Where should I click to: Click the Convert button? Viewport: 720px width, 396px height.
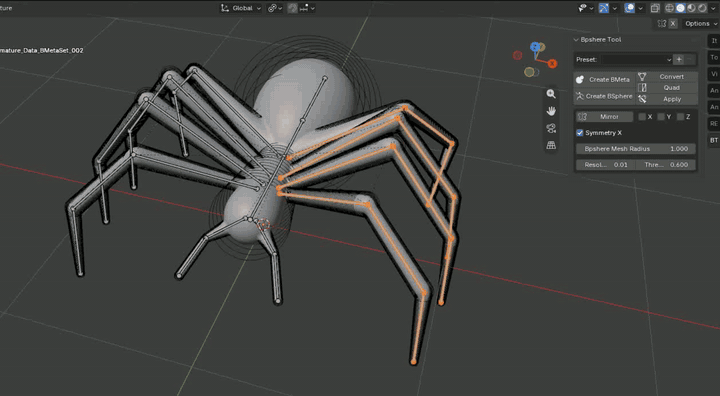pyautogui.click(x=667, y=77)
